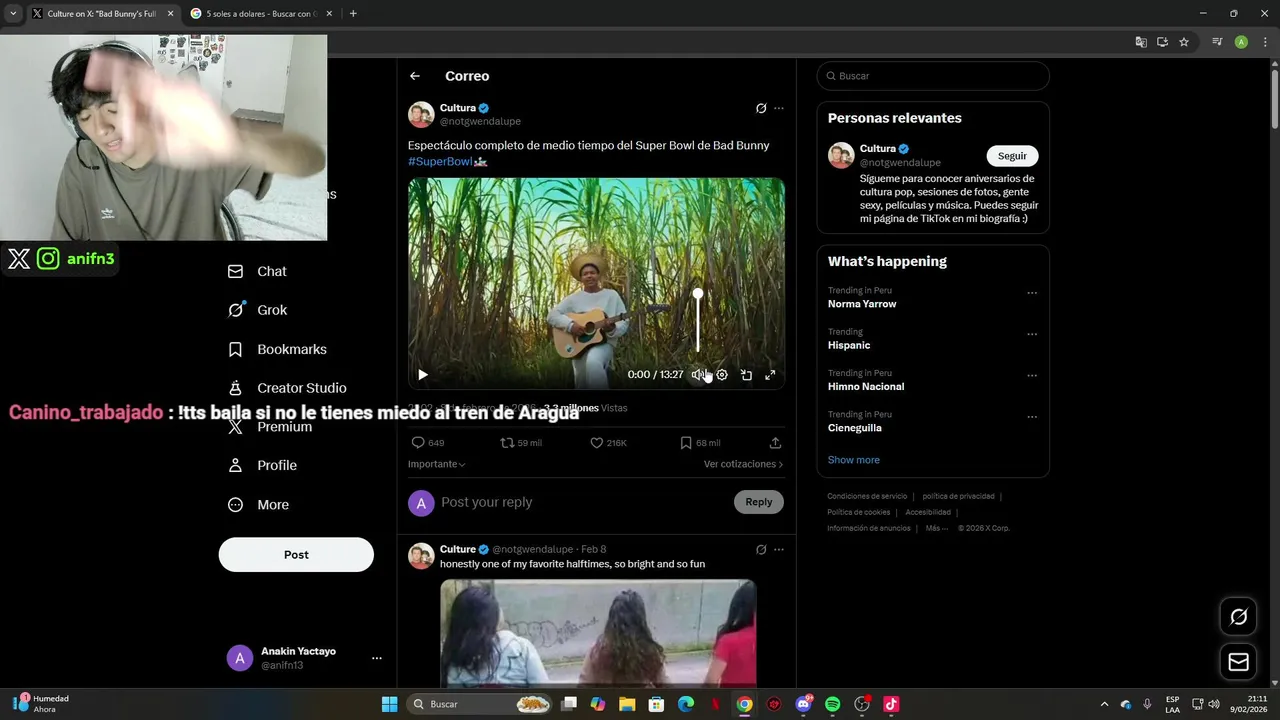Open options for Cieneguilla trend
The image size is (1280, 720).
tap(1032, 418)
